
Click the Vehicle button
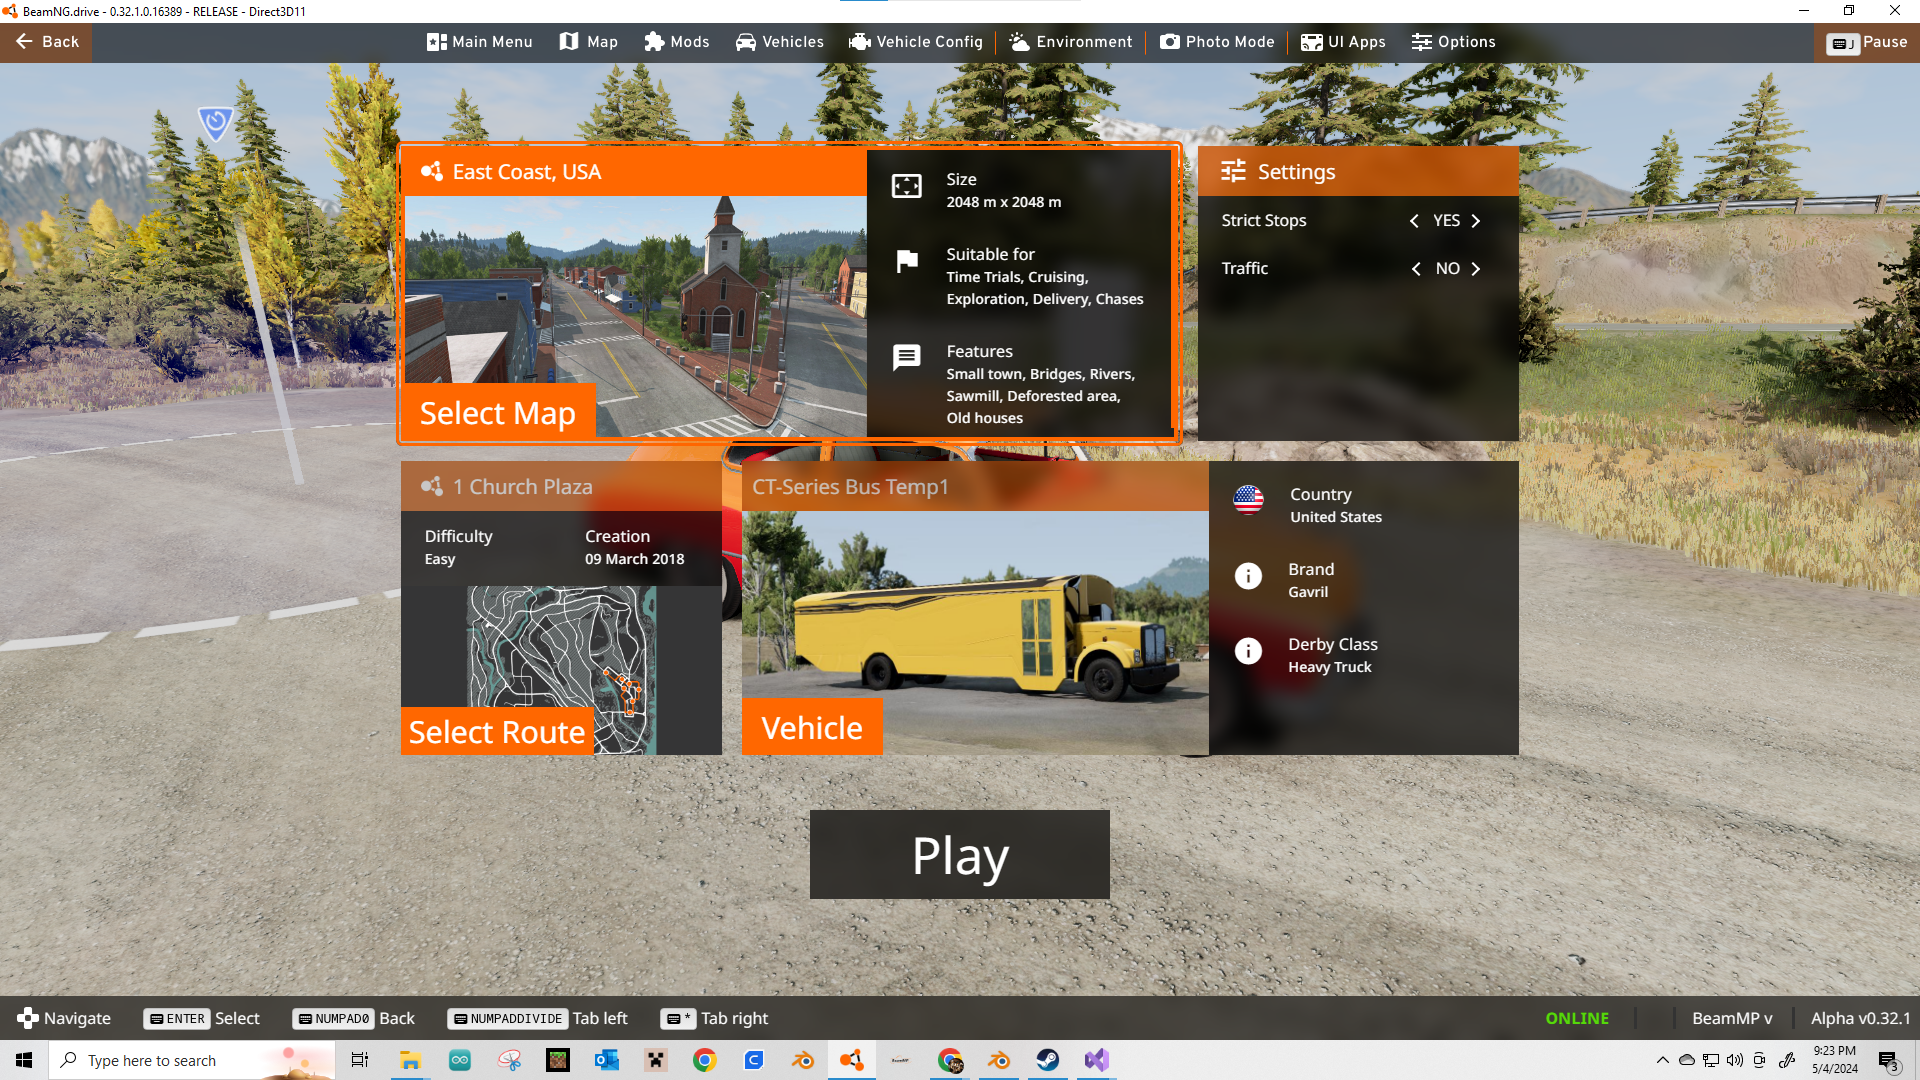click(x=812, y=727)
